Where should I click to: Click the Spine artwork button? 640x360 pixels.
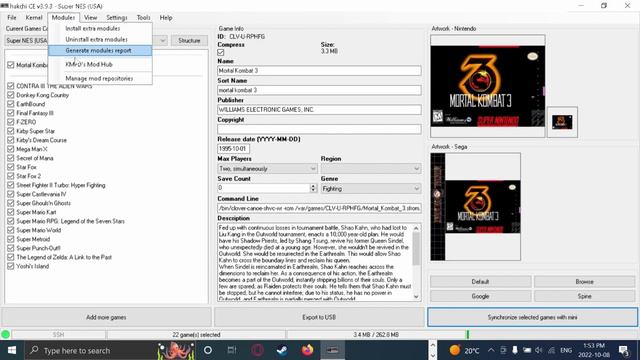coord(584,296)
